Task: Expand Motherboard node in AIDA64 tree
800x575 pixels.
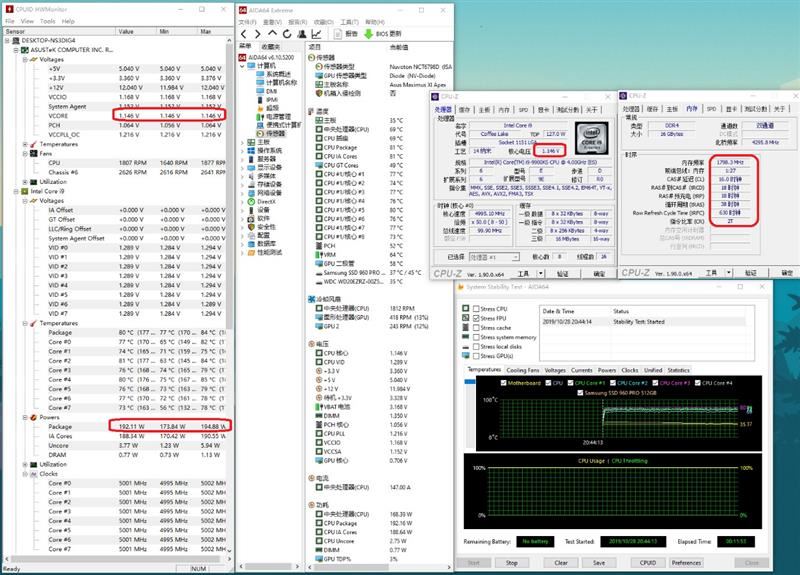Action: 242,142
